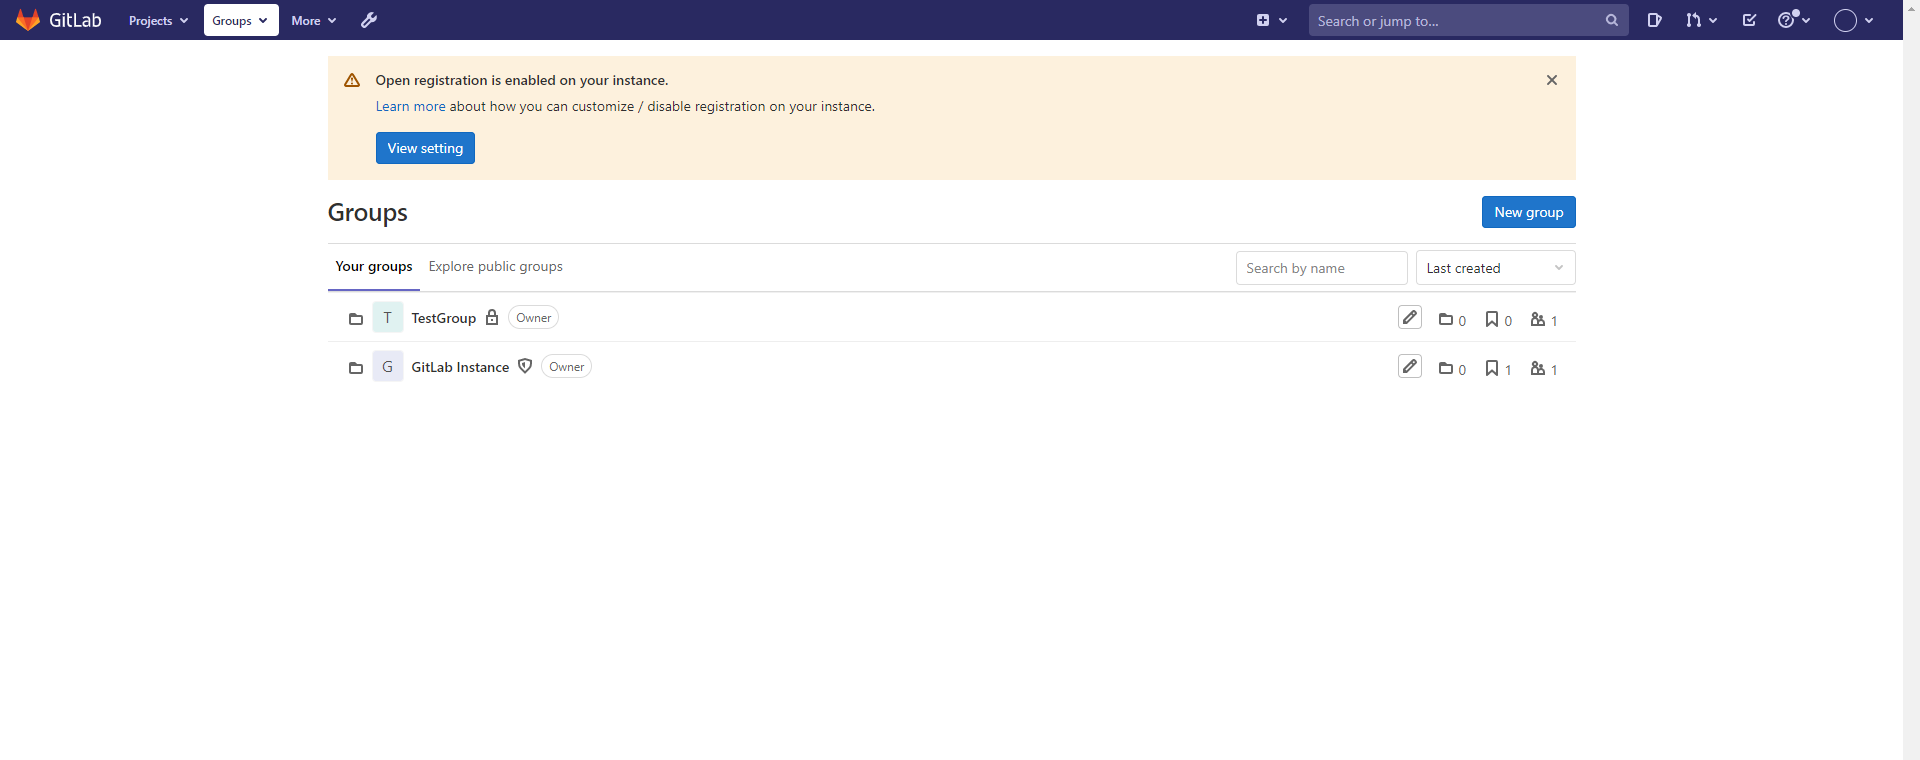Expand the Groups menu in navbar
The height and width of the screenshot is (760, 1920).
coord(241,20)
